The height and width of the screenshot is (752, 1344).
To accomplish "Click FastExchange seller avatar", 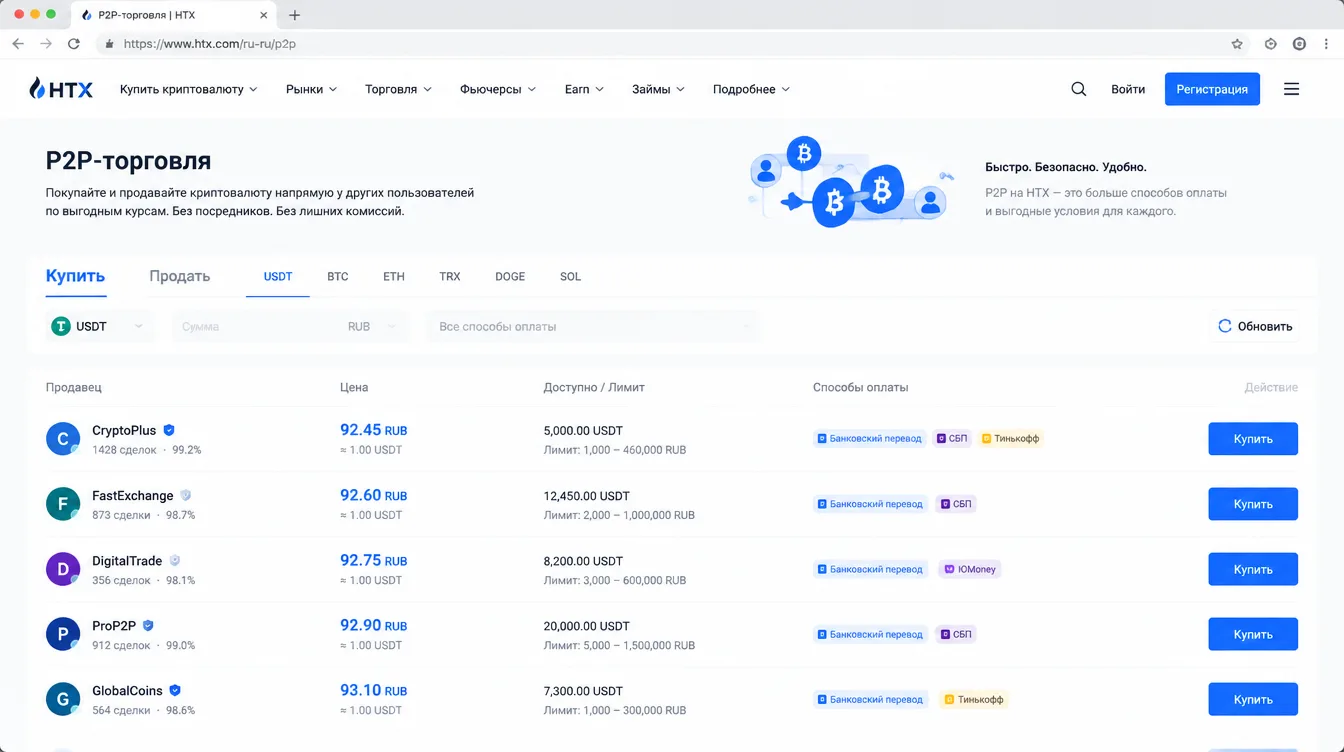I will [x=63, y=504].
